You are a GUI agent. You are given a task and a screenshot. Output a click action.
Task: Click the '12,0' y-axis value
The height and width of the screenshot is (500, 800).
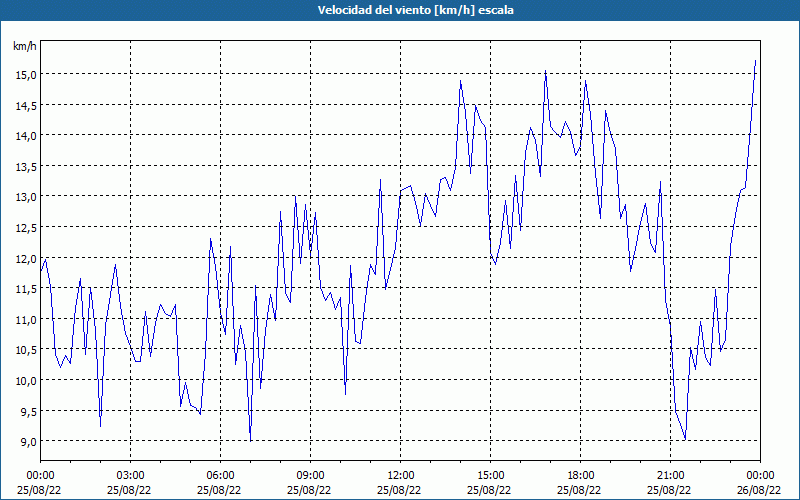point(26,258)
